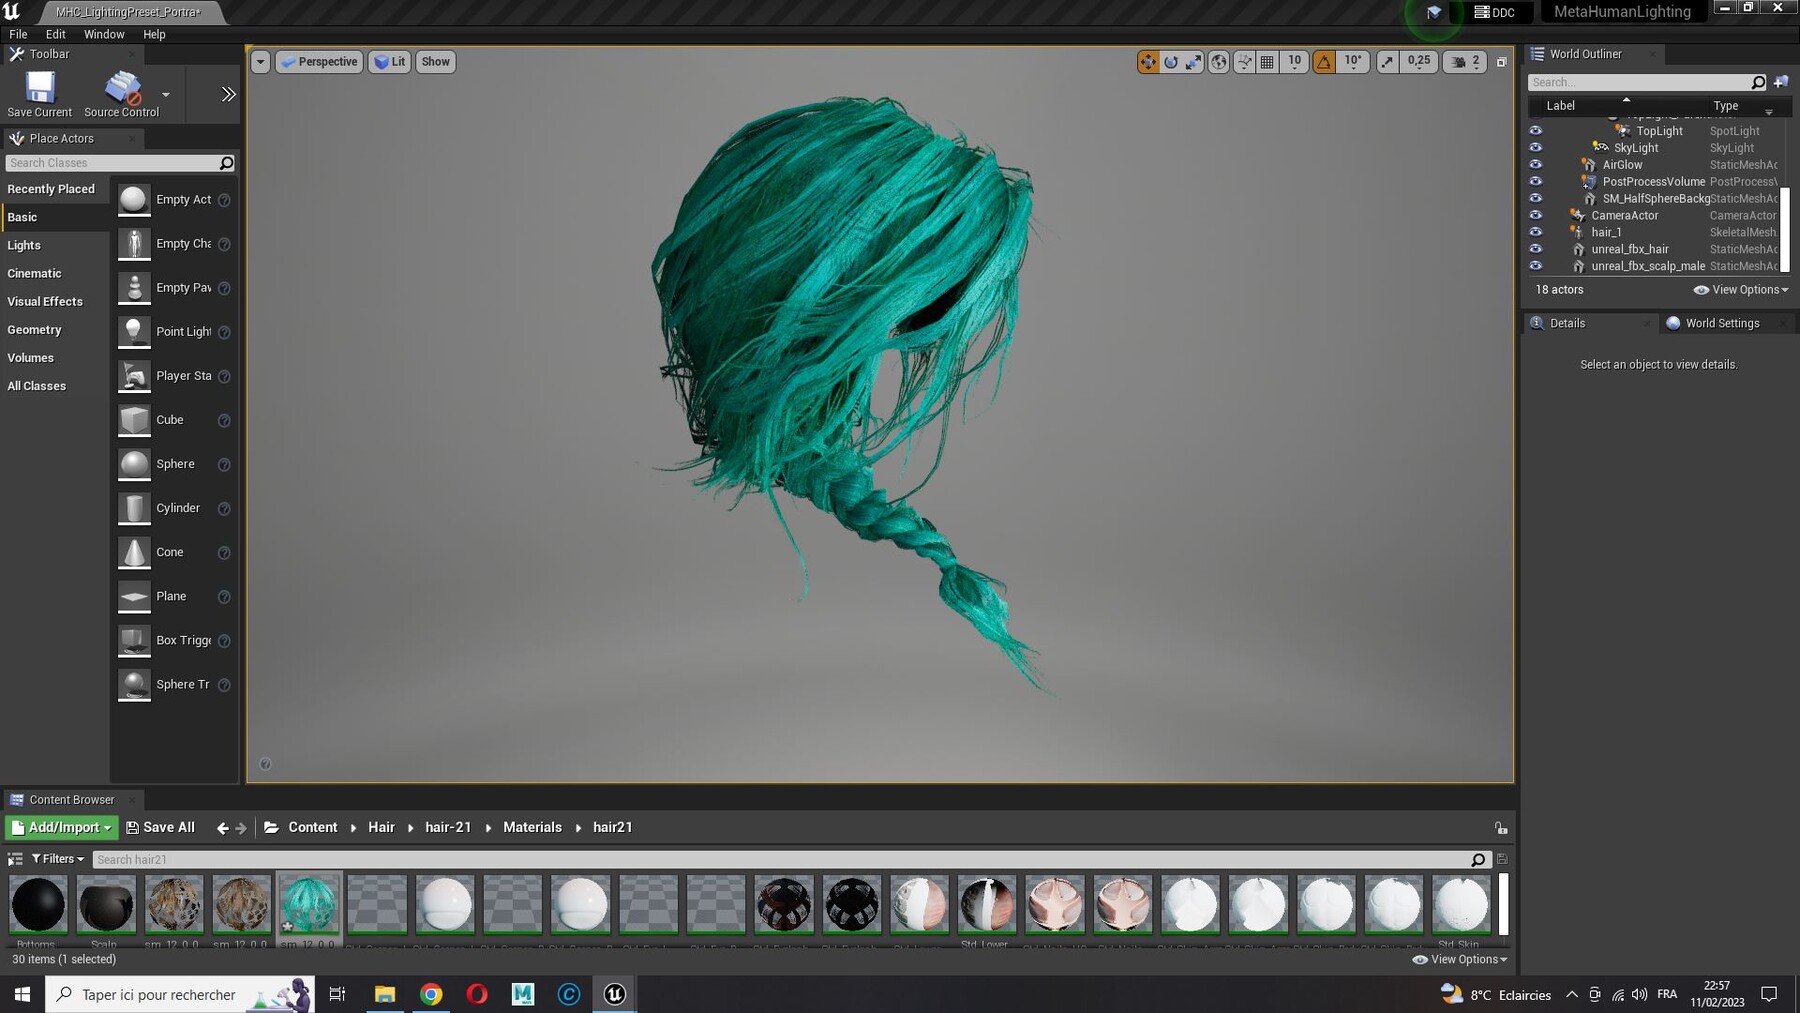Expand Source Control dropdown arrow
1800x1013 pixels.
tap(166, 95)
